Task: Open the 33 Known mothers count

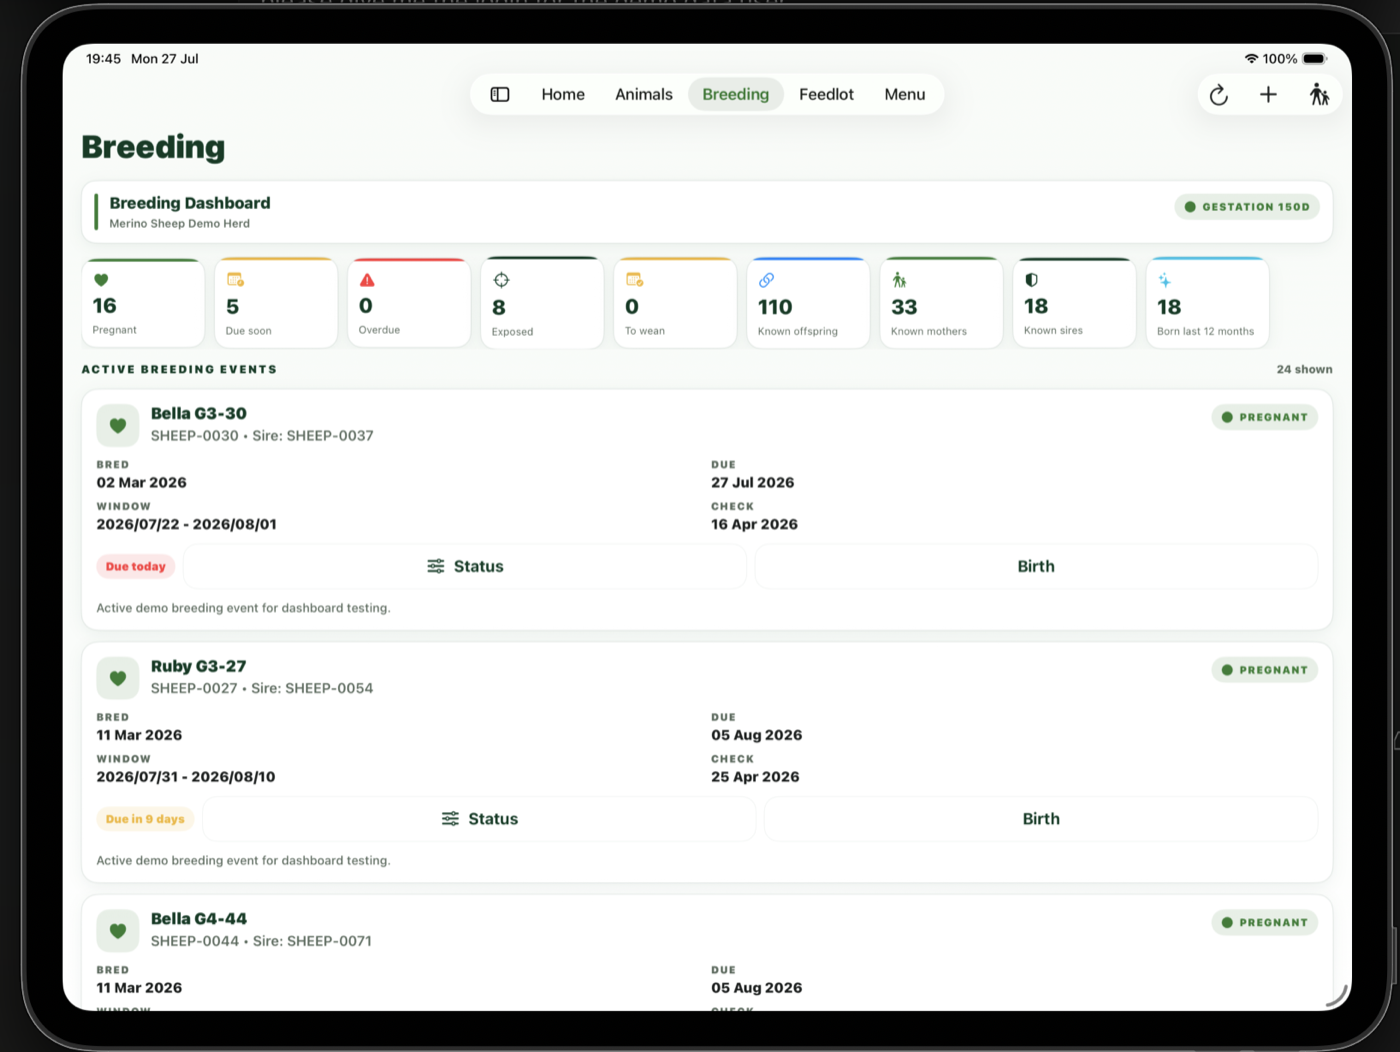Action: pos(904,307)
